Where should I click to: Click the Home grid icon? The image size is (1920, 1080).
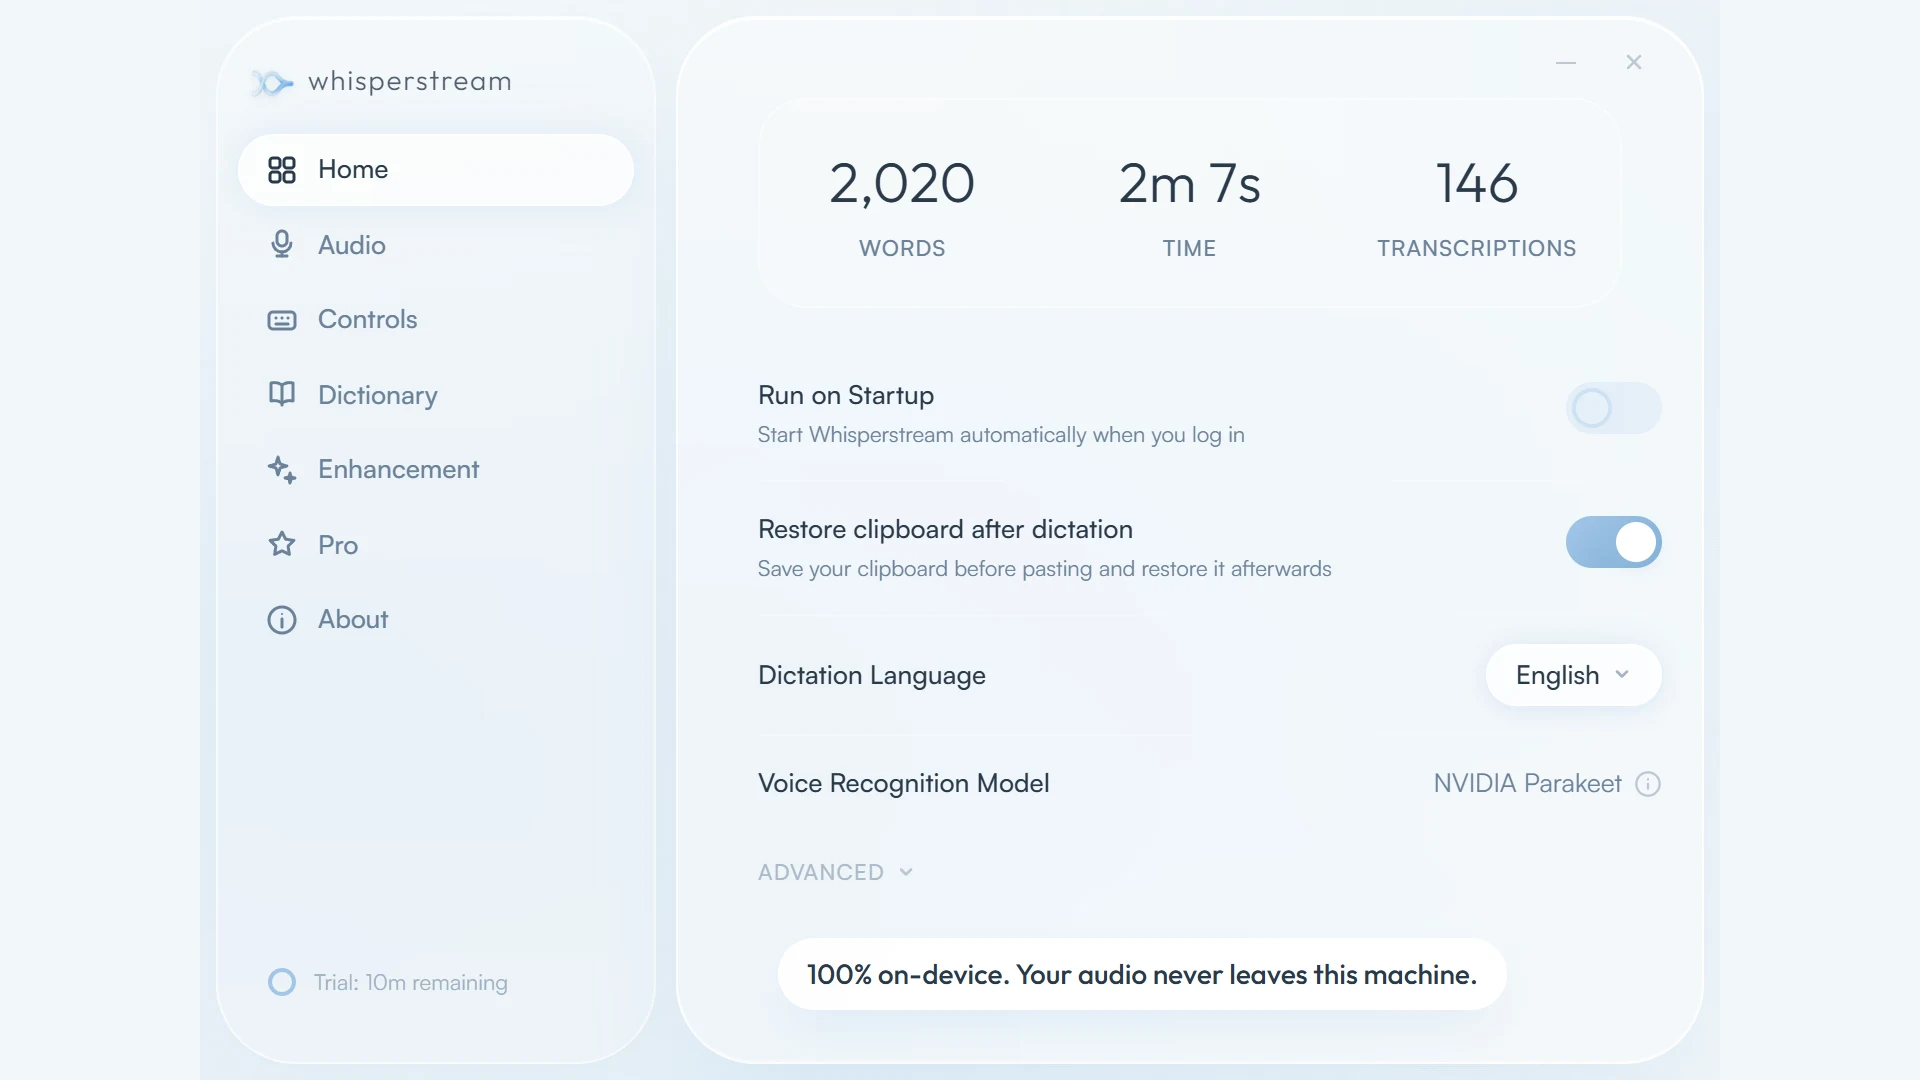(x=282, y=170)
